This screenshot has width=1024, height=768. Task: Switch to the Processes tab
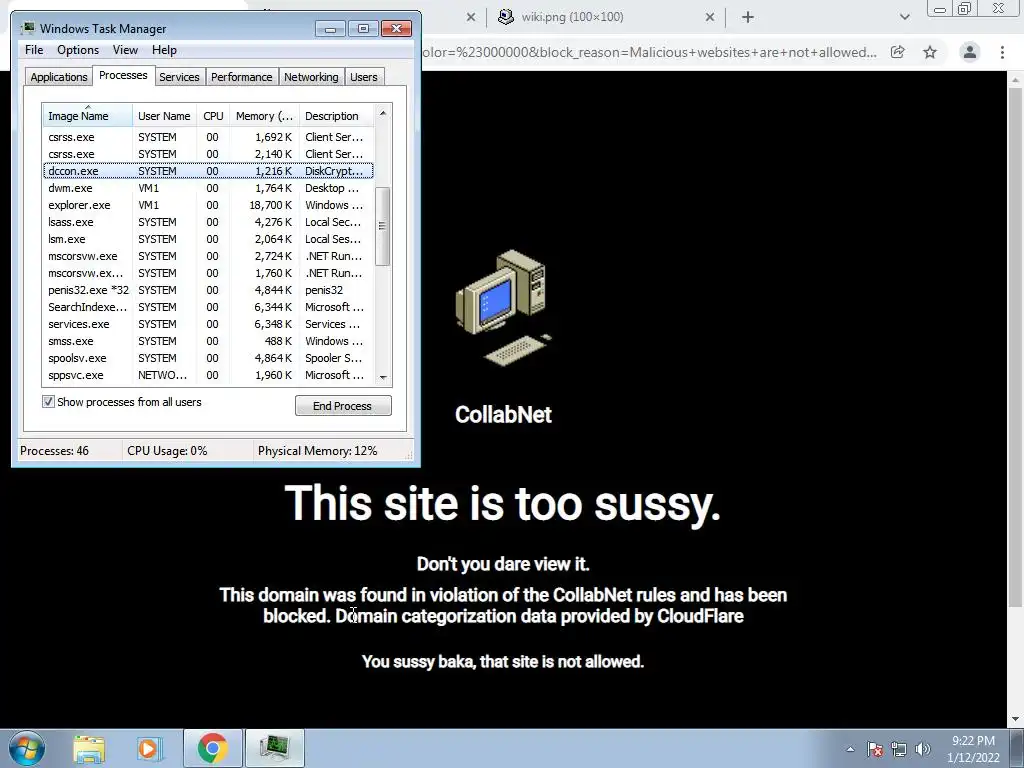(123, 75)
